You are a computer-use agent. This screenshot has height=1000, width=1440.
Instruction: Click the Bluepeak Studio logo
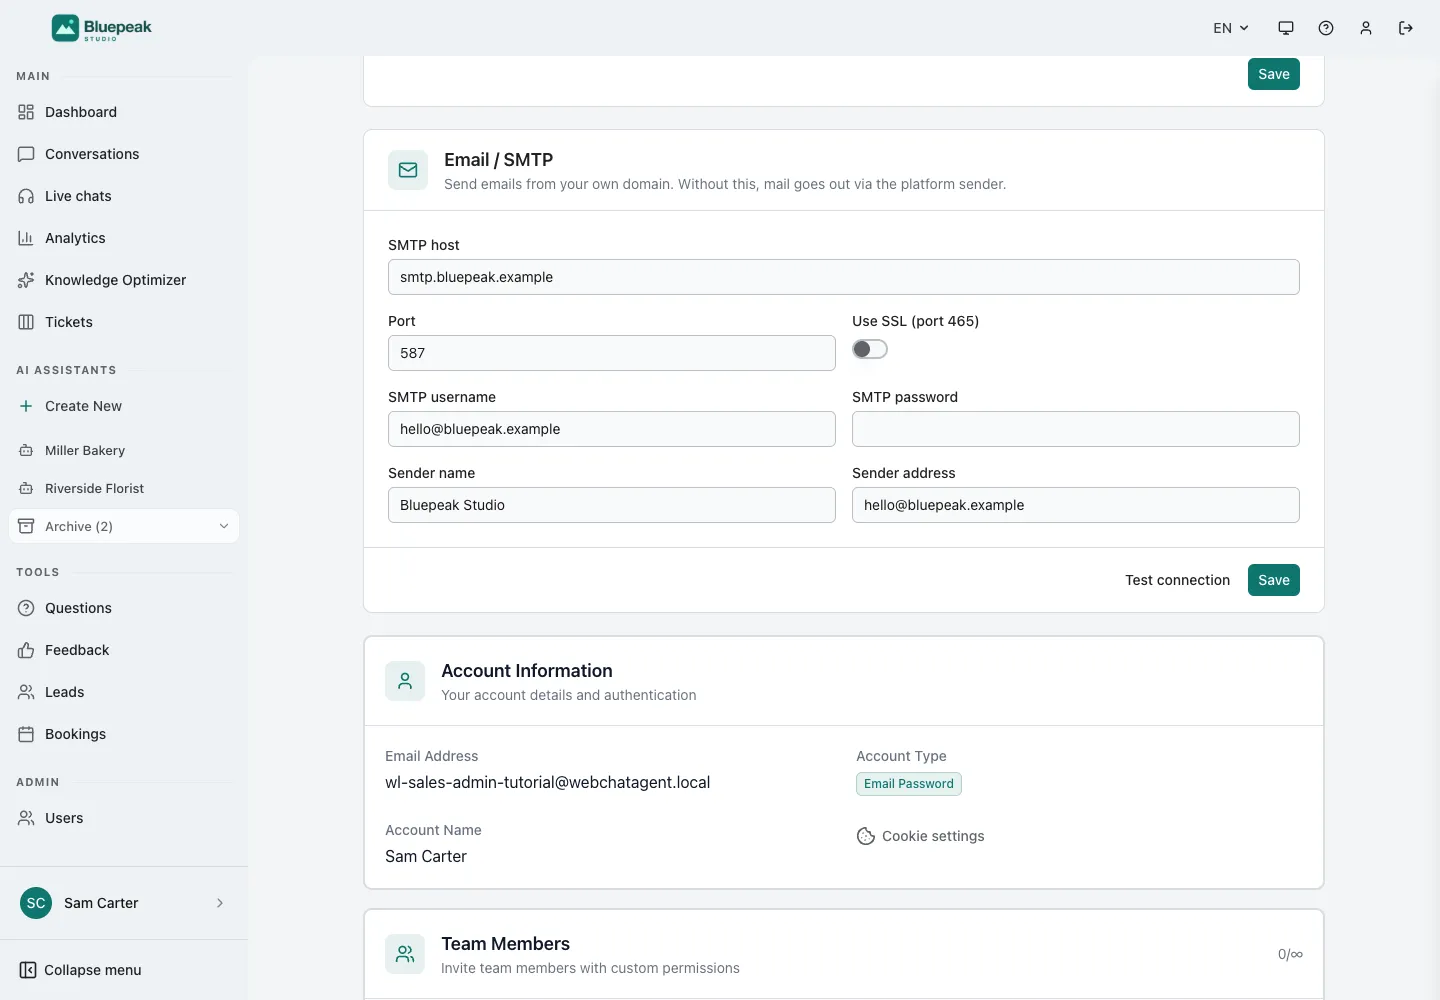point(102,28)
